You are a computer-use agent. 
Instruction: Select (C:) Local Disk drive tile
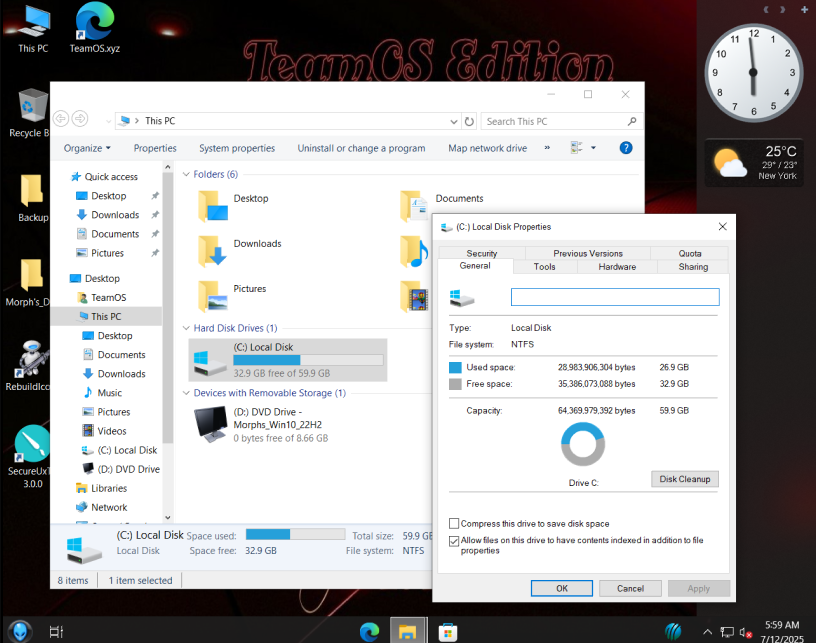point(288,360)
